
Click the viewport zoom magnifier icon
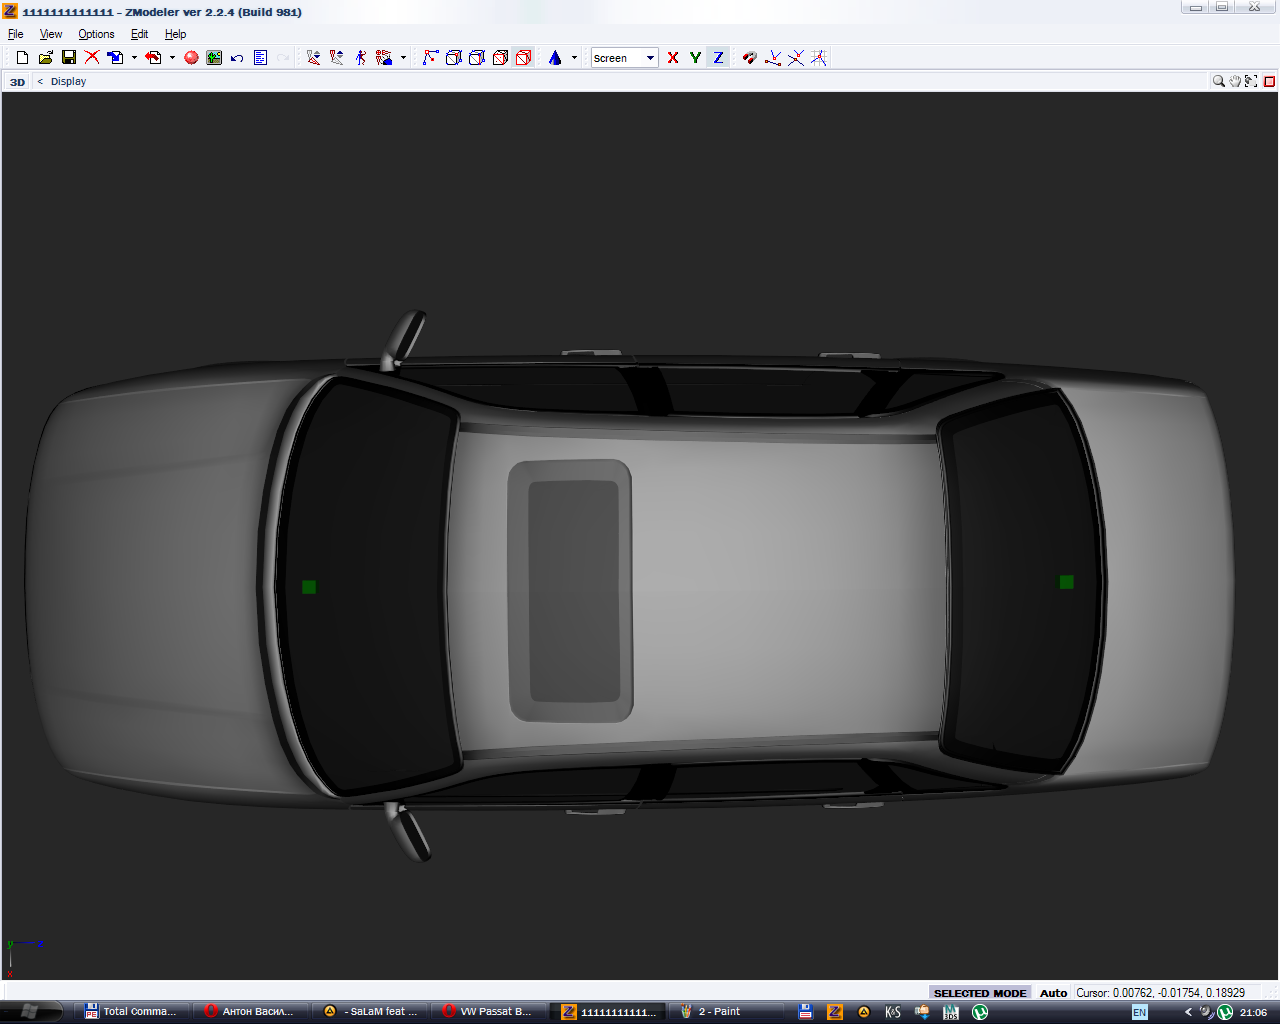(1218, 81)
